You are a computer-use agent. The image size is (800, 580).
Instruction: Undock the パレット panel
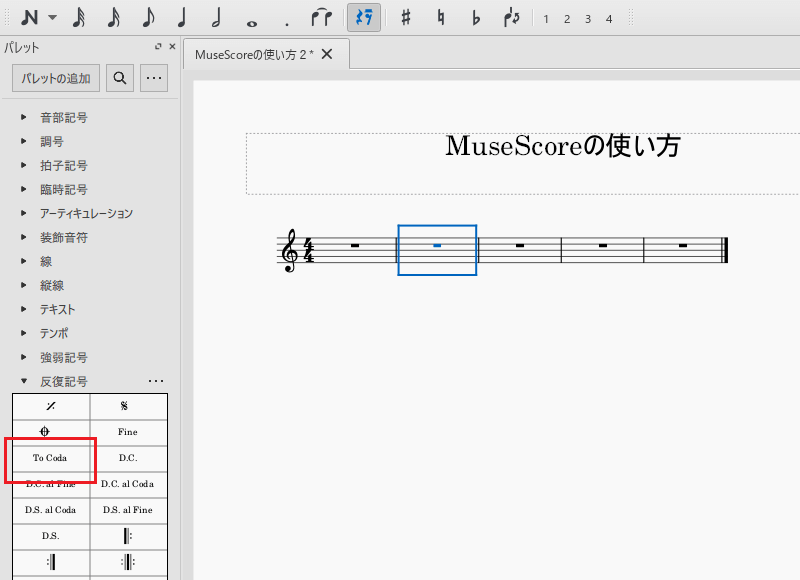(158, 46)
